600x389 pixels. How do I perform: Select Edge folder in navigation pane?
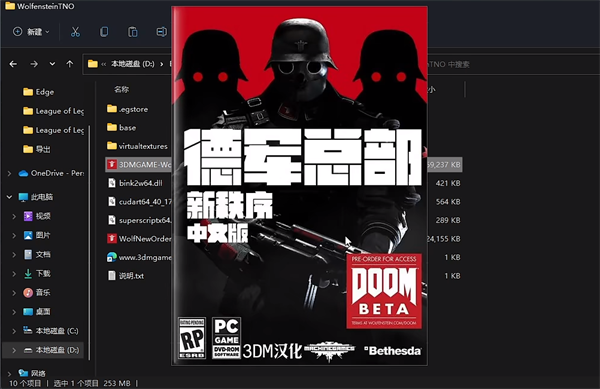coord(38,92)
